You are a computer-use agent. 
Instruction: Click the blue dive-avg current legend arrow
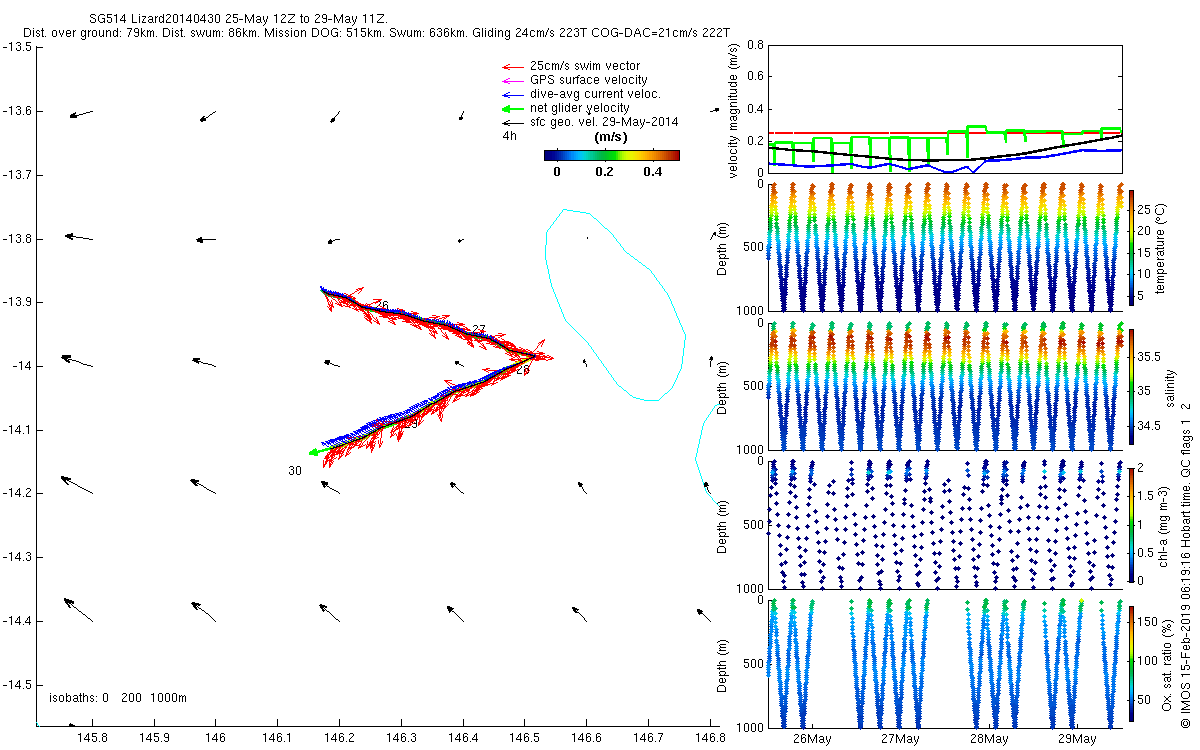[511, 94]
